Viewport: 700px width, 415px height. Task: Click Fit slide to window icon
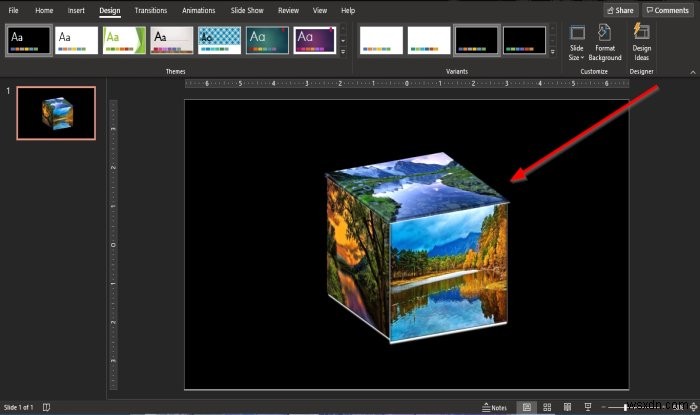[693, 407]
